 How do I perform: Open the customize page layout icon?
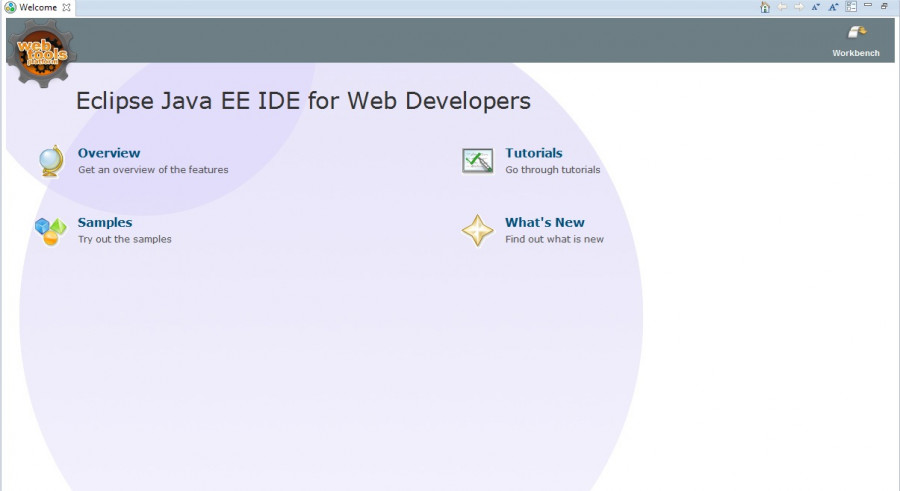[851, 7]
